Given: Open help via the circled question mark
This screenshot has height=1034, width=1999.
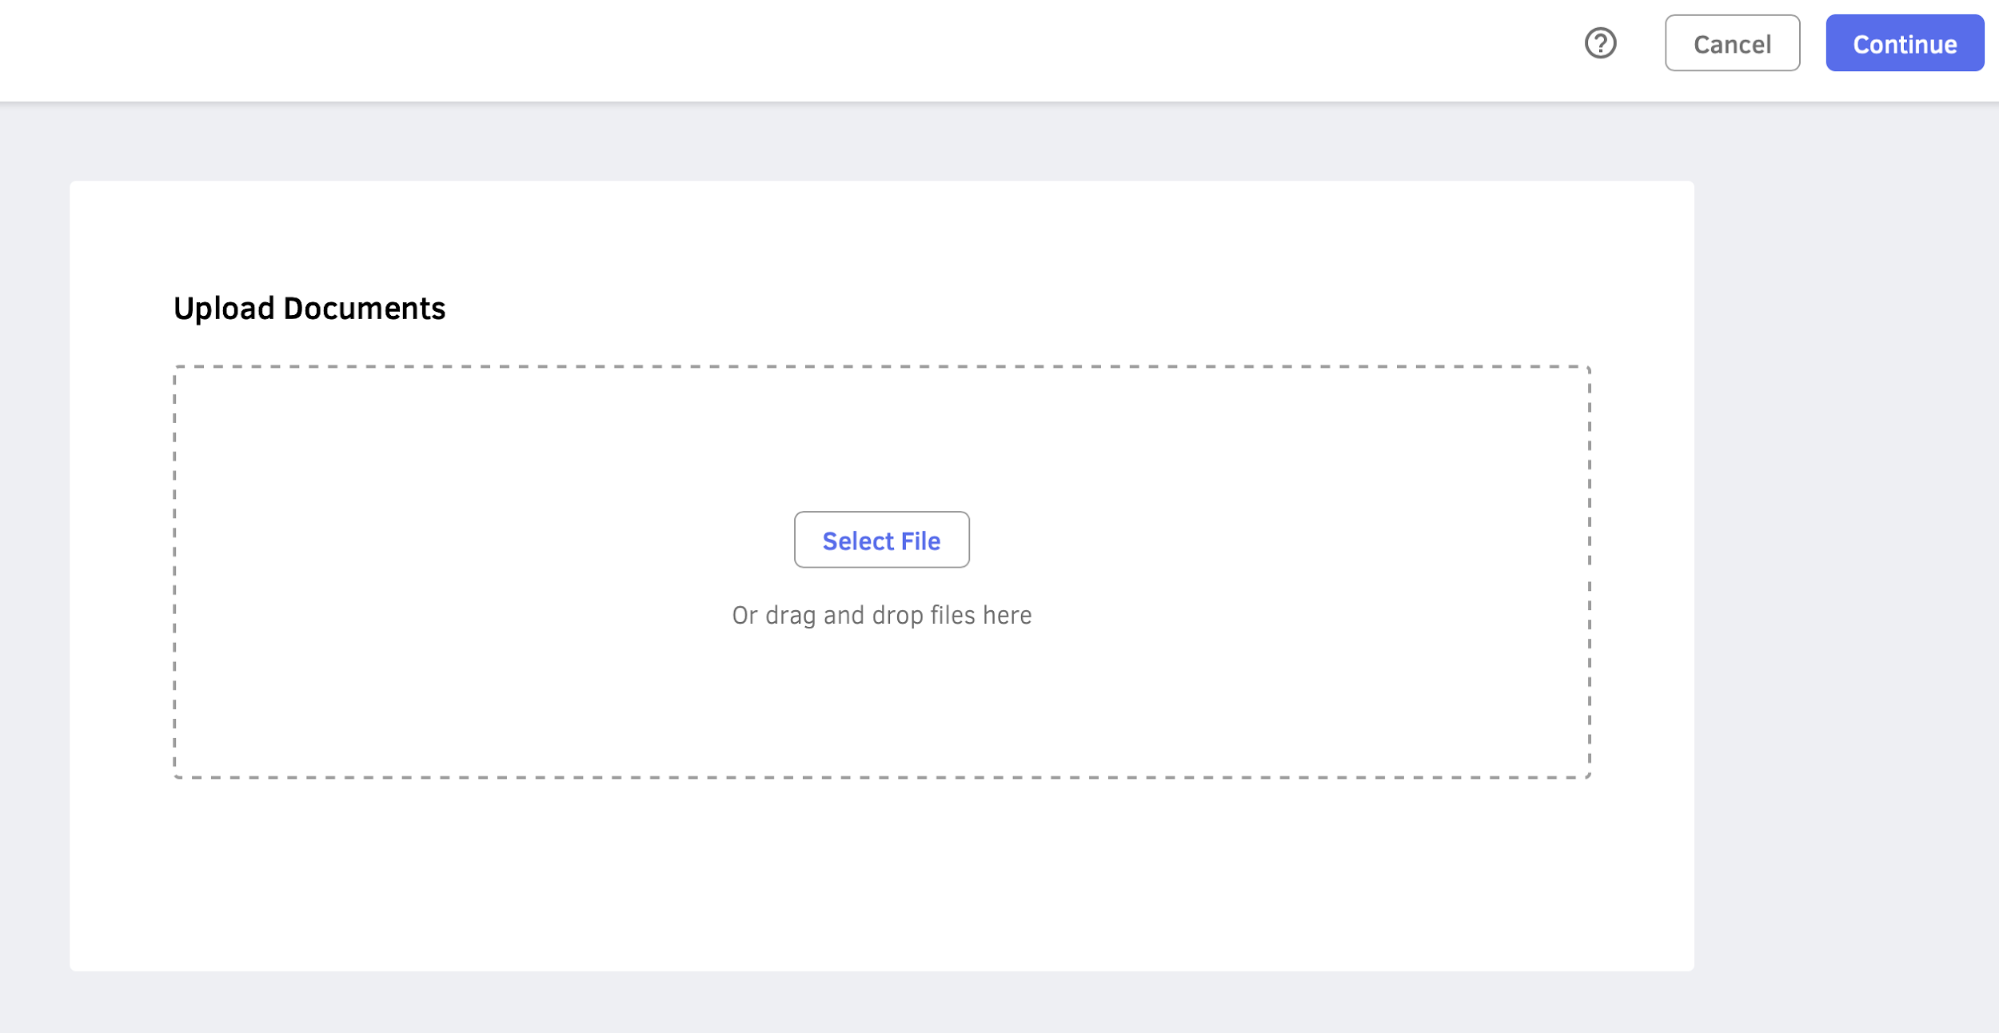Looking at the screenshot, I should (1601, 43).
